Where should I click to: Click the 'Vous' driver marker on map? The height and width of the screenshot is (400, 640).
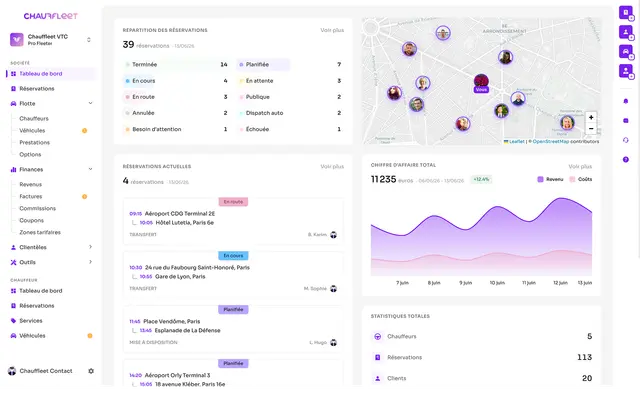tap(481, 83)
